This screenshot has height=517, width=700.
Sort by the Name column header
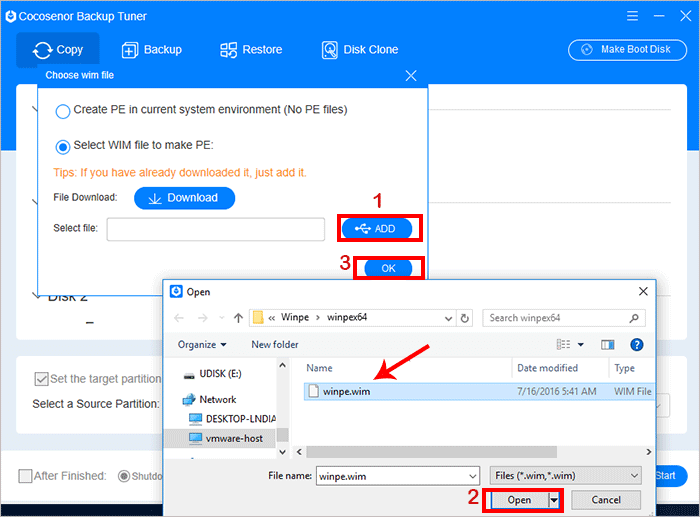click(x=319, y=368)
